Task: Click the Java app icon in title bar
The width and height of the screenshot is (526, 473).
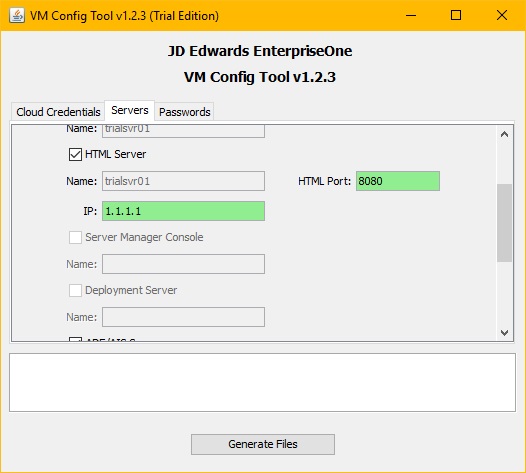Action: coord(17,15)
